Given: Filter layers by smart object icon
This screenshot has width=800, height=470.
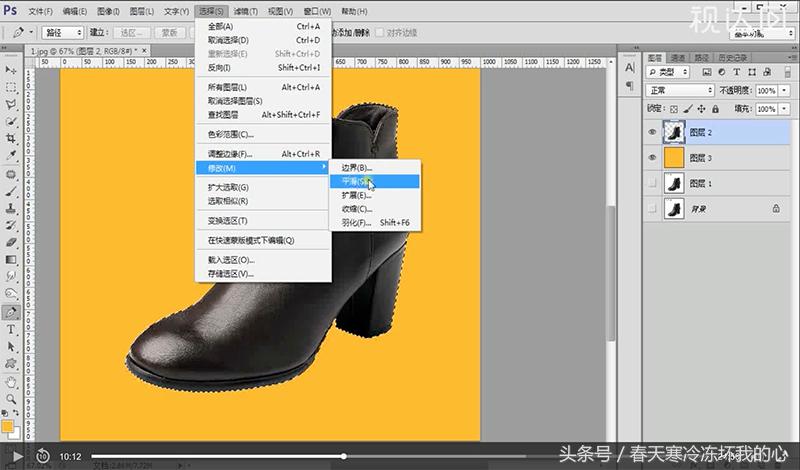Looking at the screenshot, I should [767, 72].
